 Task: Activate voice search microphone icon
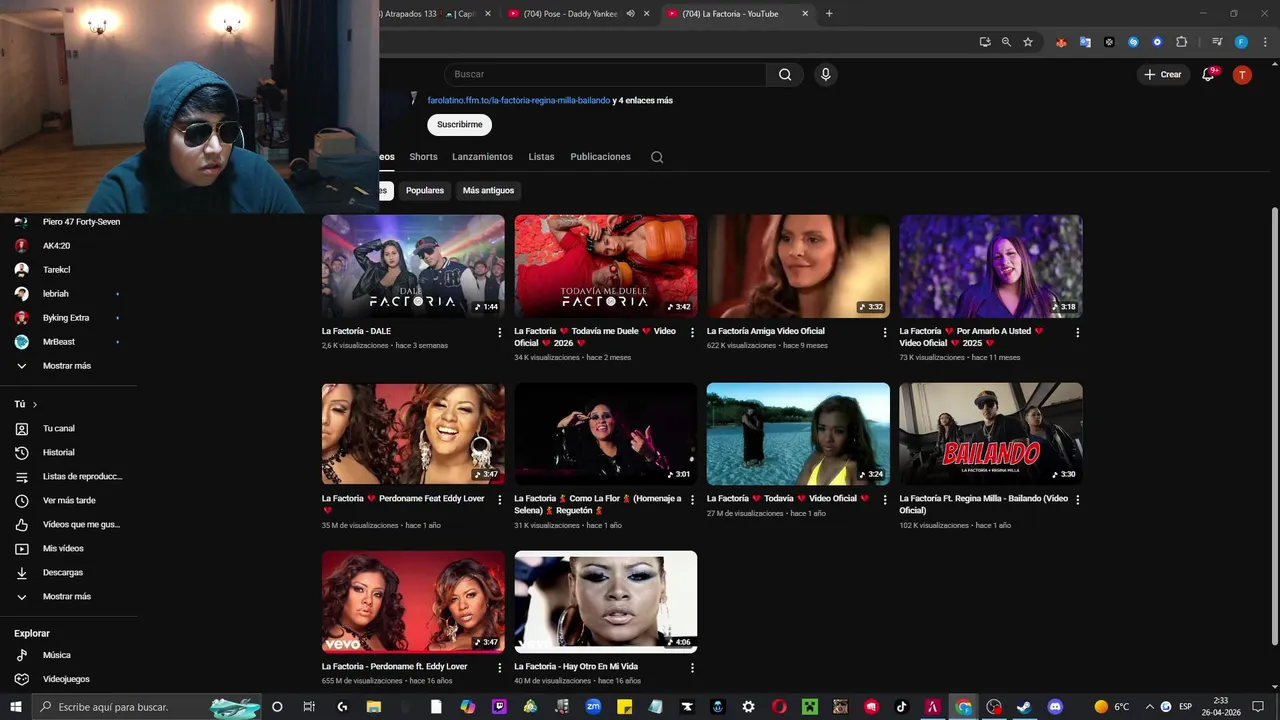click(x=825, y=74)
